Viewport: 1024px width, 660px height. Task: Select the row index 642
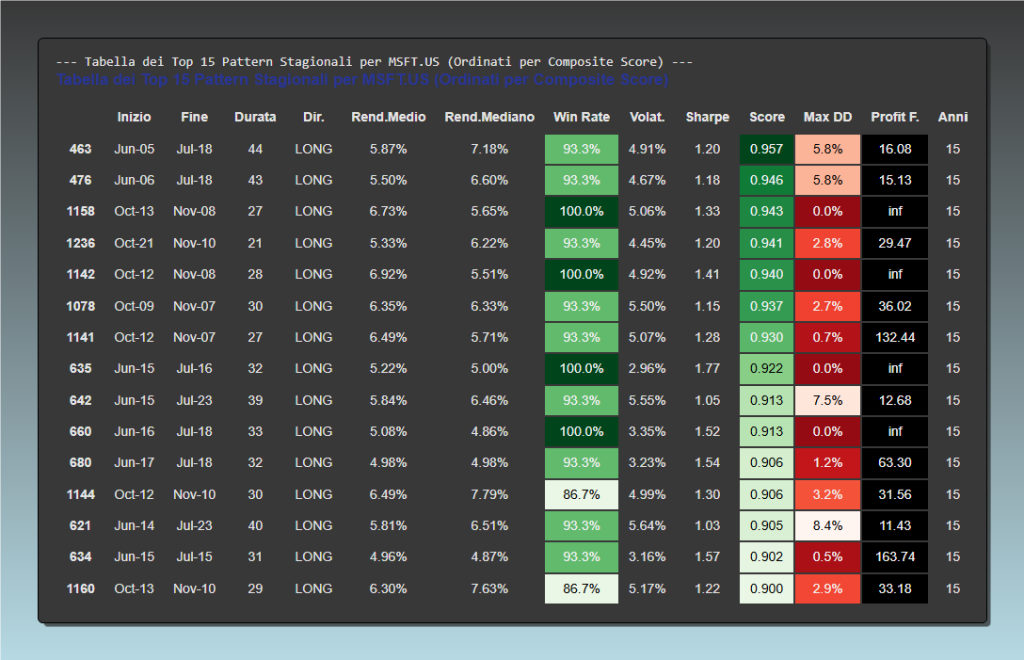(80, 400)
